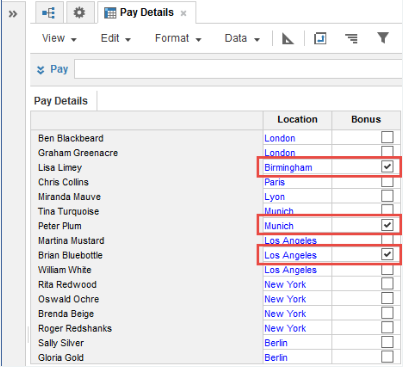Uncheck Bonus for Peter Plum
The height and width of the screenshot is (367, 403).
click(x=387, y=225)
